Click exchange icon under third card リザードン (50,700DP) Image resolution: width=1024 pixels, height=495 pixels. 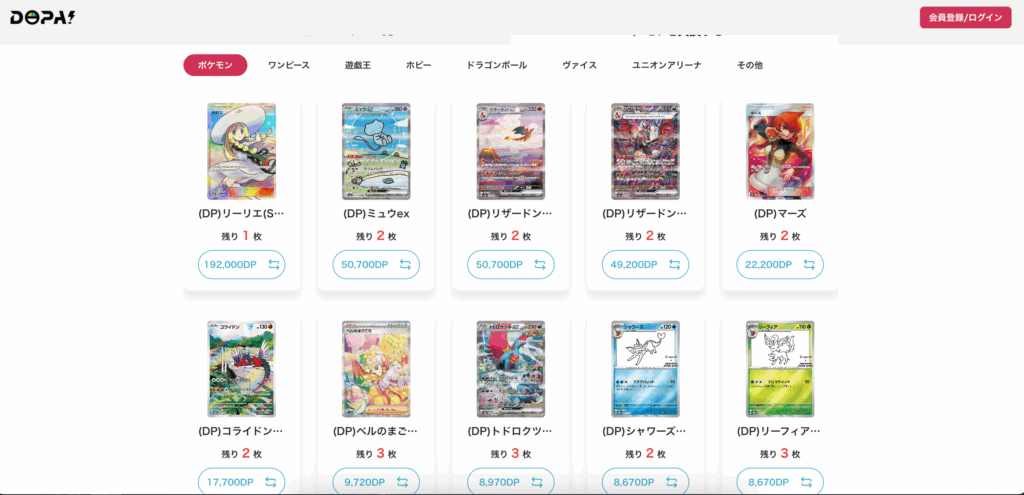point(540,264)
